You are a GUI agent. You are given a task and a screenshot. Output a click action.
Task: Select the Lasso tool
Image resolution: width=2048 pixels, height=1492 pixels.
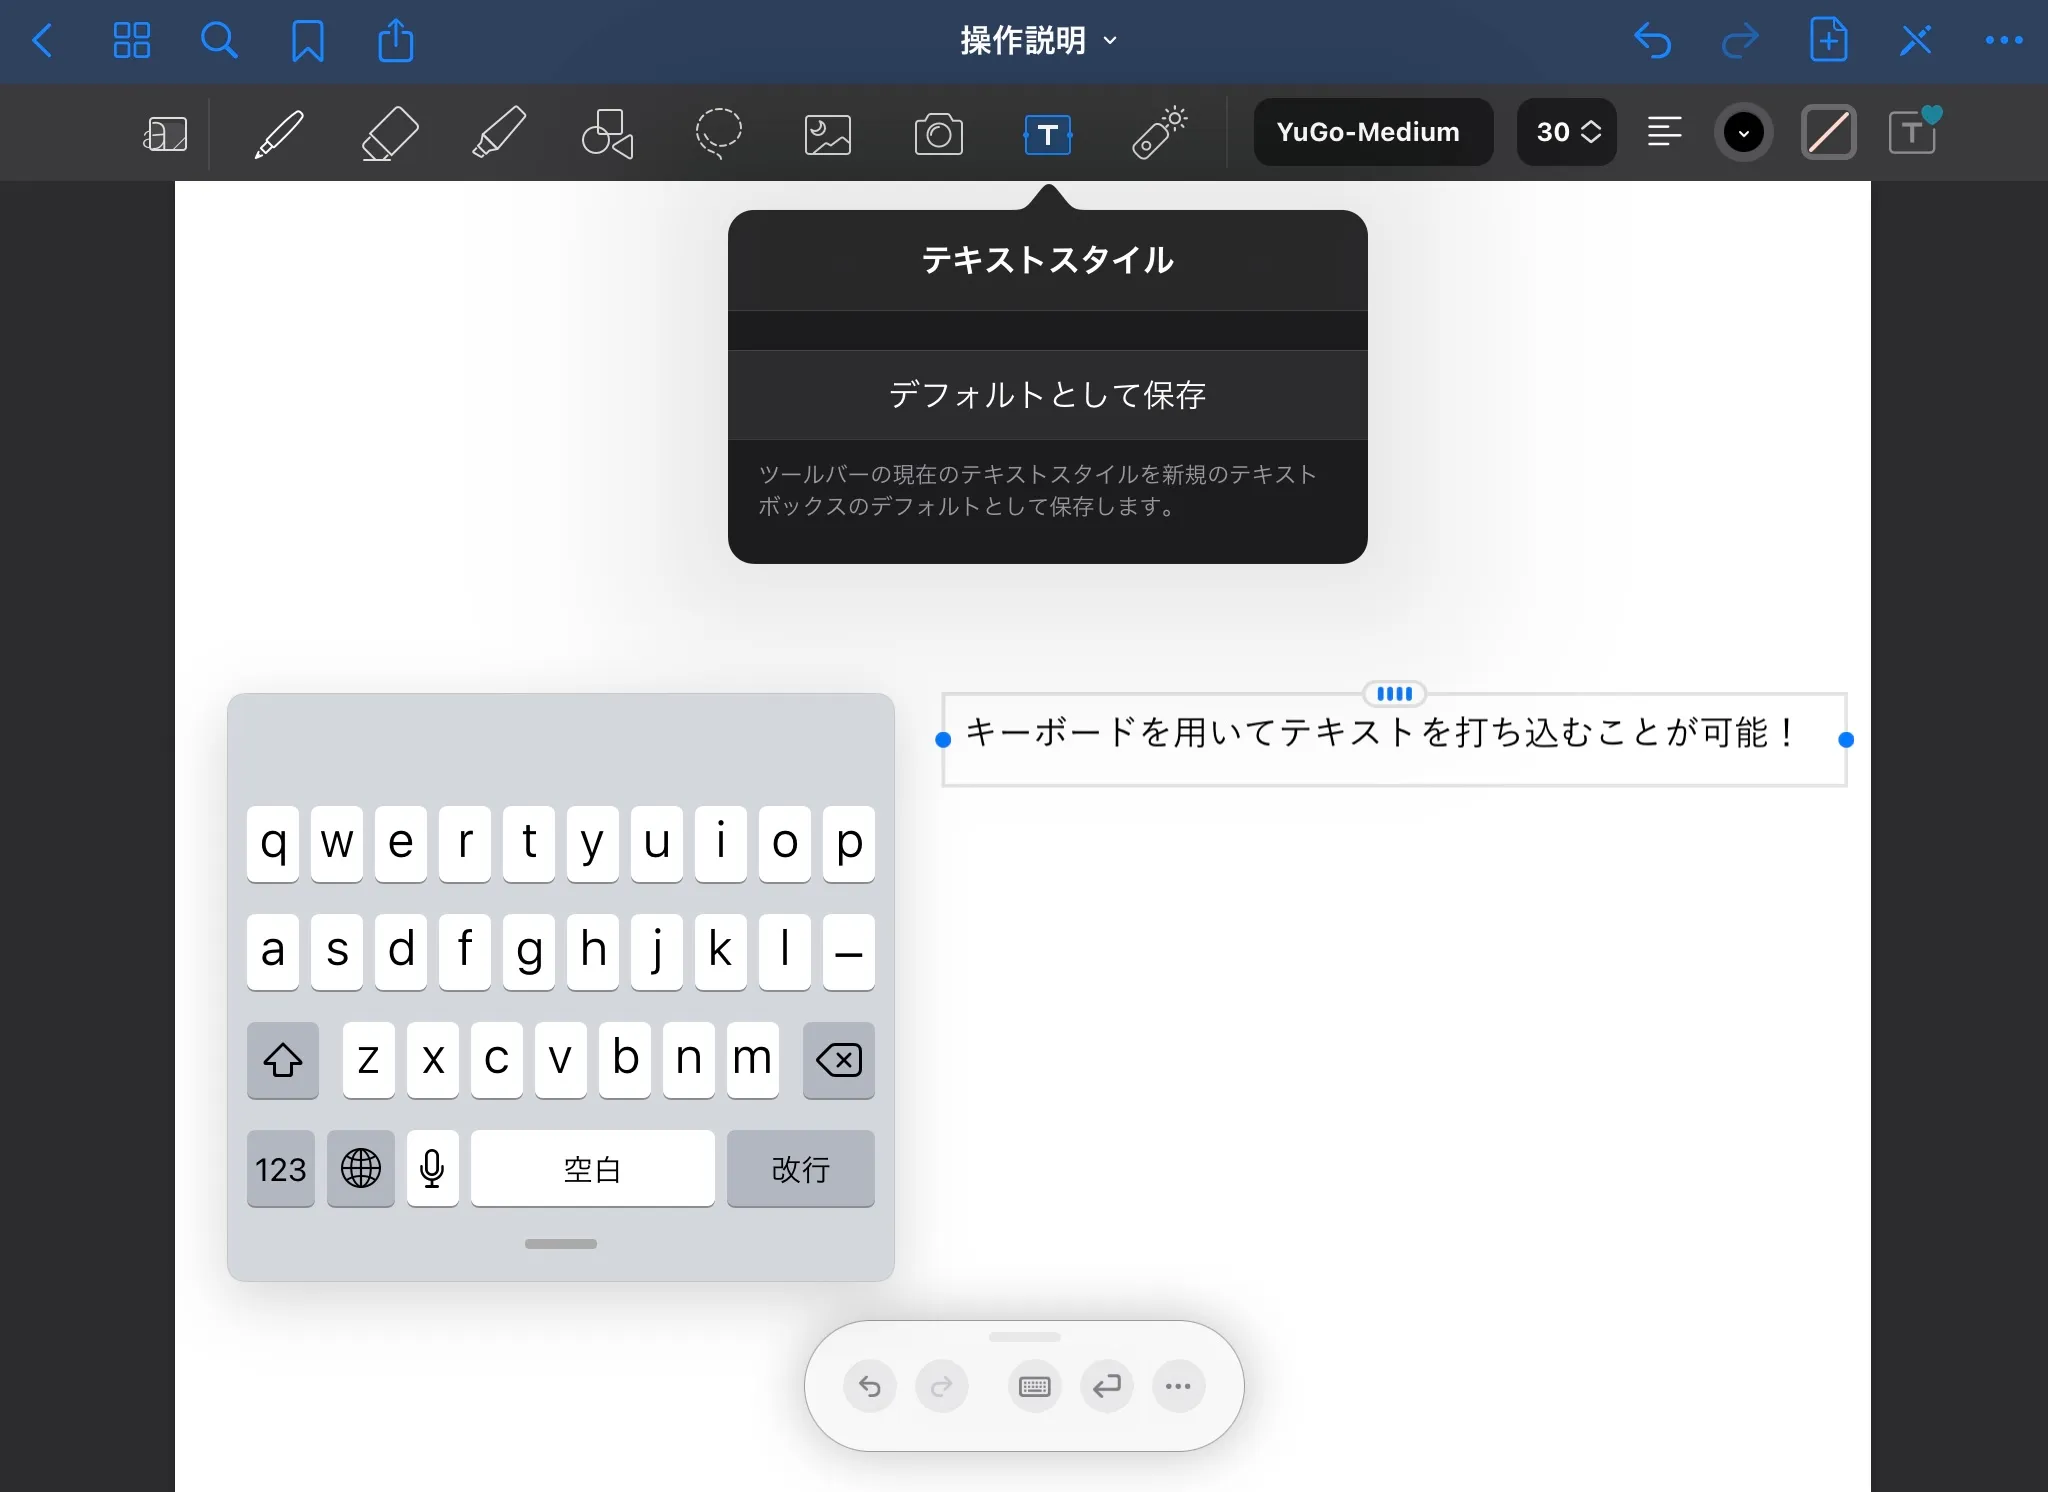click(x=718, y=133)
